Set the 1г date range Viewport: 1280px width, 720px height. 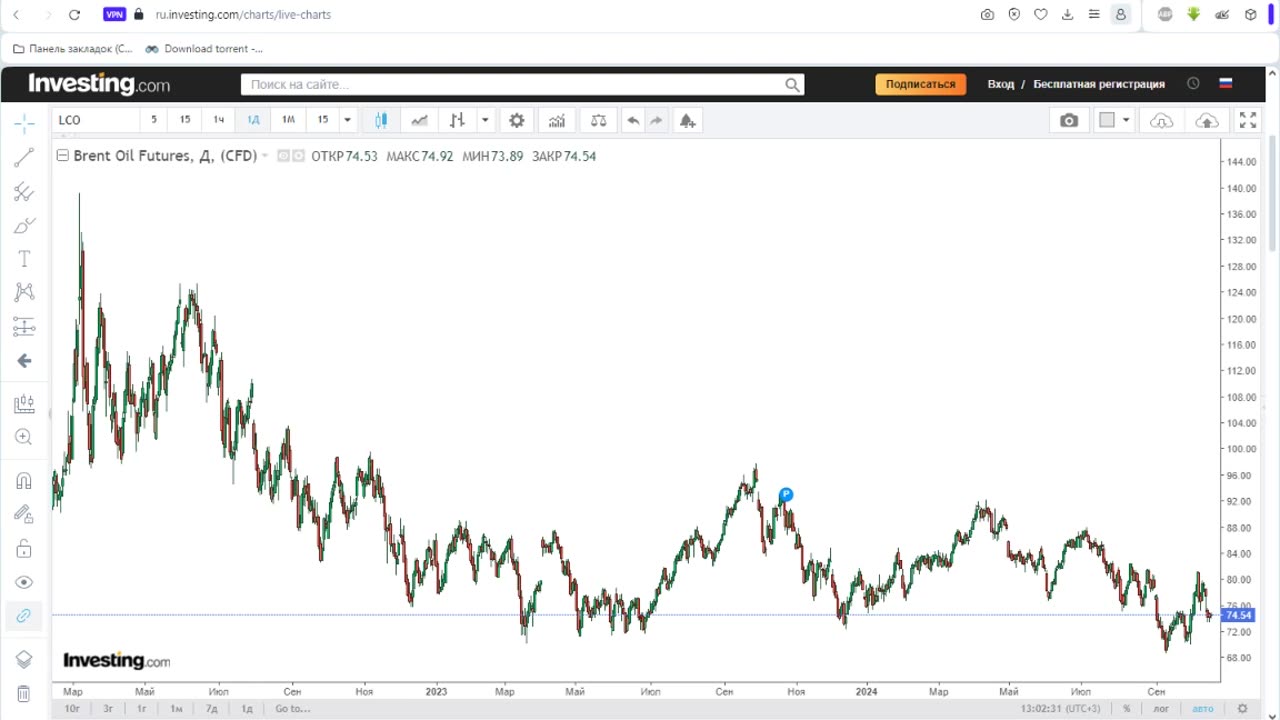(142, 708)
